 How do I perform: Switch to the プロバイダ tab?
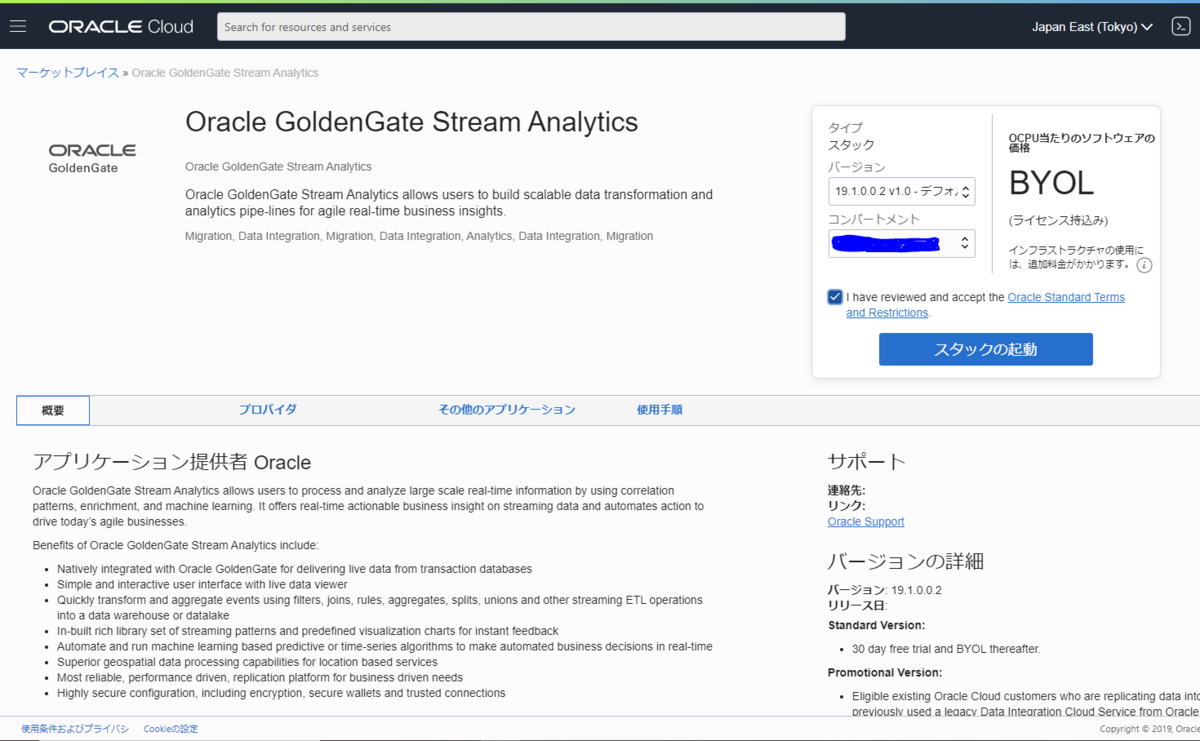tap(268, 409)
